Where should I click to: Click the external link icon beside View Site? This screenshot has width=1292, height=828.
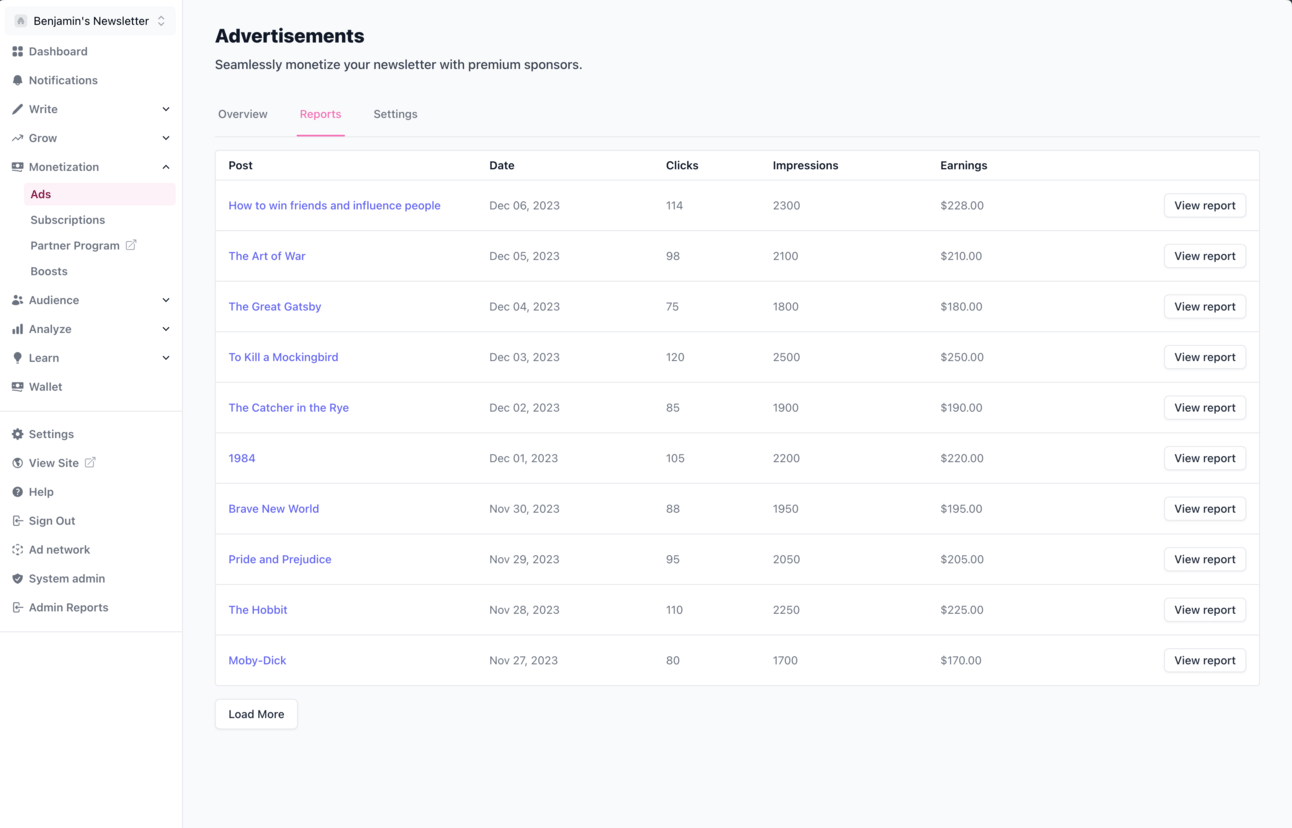click(x=90, y=462)
